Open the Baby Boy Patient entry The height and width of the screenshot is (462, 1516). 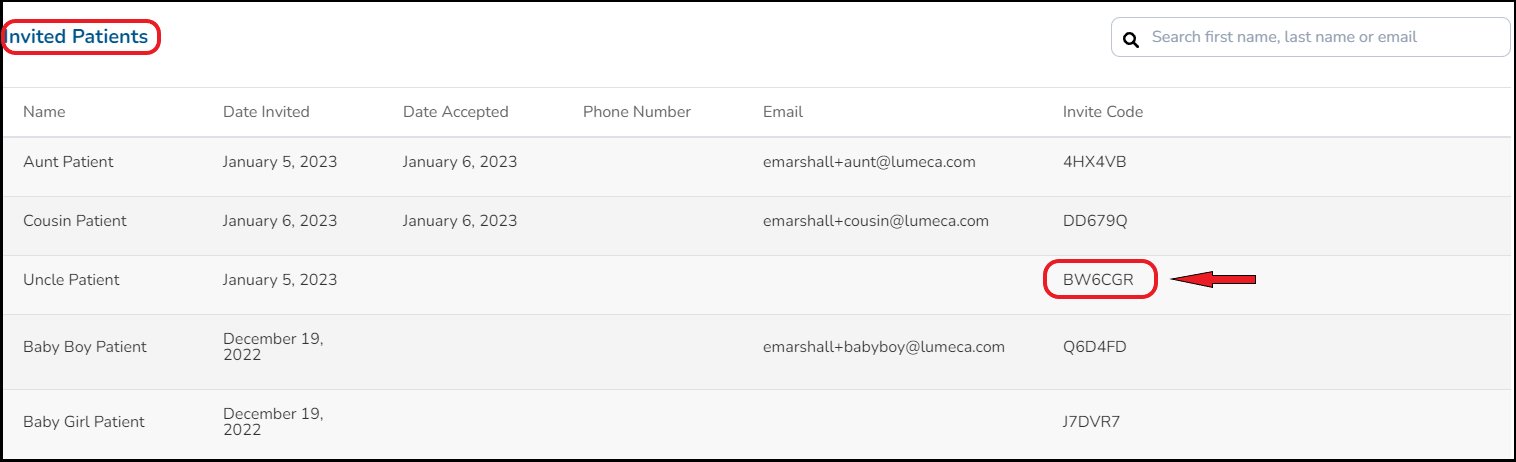[x=85, y=347]
